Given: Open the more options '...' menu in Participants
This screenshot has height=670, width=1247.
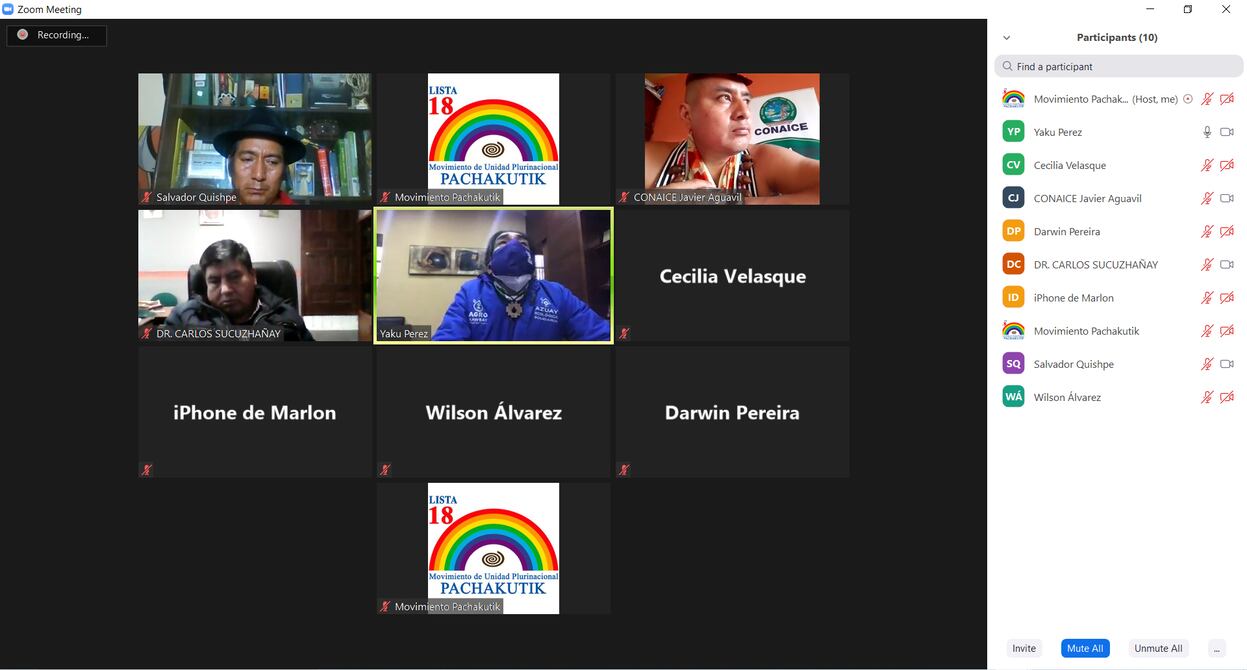Looking at the screenshot, I should [1216, 648].
